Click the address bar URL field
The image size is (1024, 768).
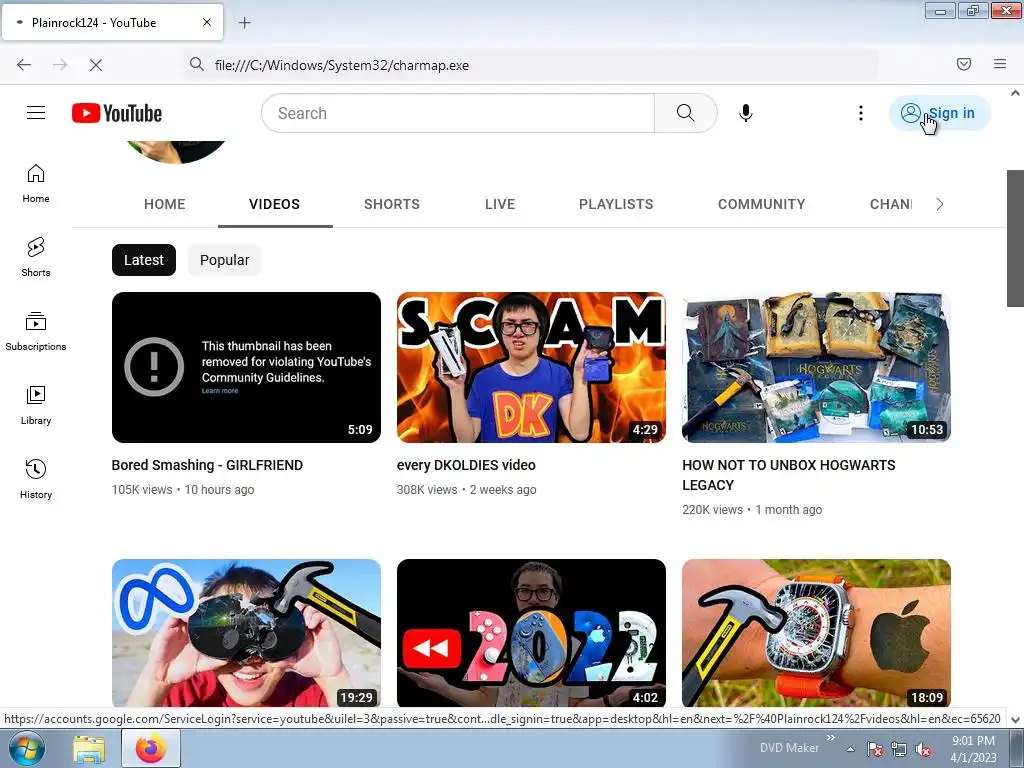click(x=531, y=65)
